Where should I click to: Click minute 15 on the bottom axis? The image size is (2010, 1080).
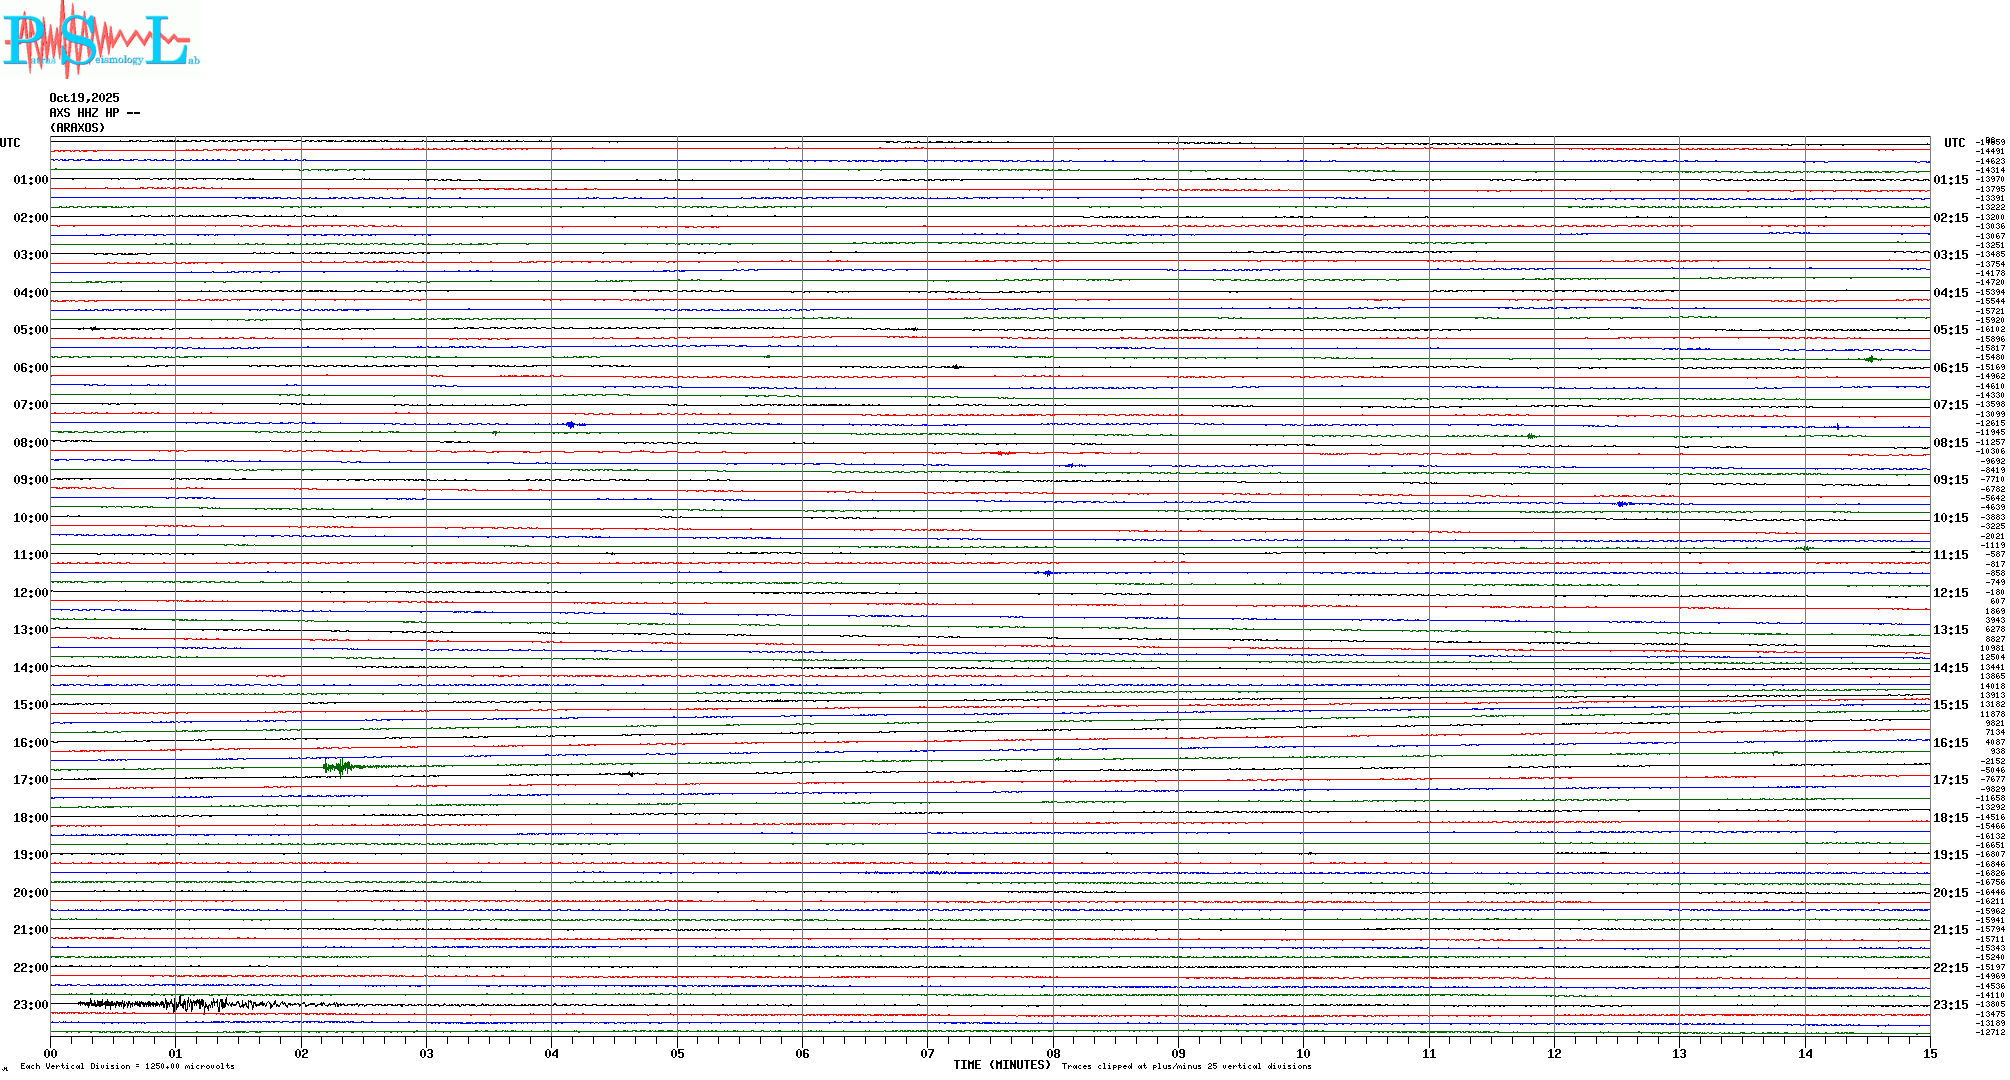coord(1930,1054)
